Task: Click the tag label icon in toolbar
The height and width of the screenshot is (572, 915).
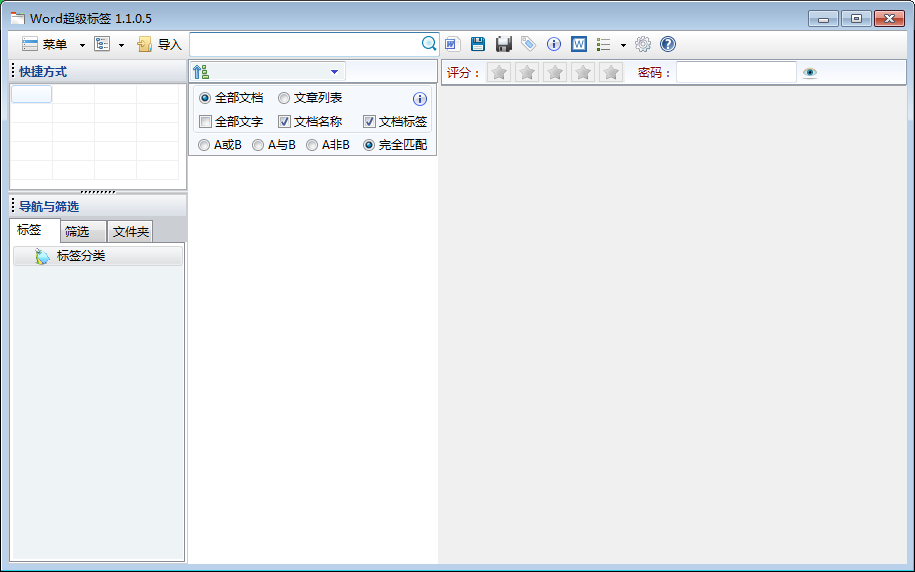Action: pos(528,44)
